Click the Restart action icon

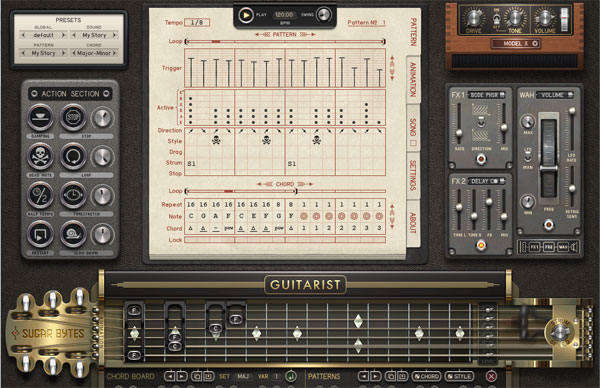pyautogui.click(x=40, y=234)
